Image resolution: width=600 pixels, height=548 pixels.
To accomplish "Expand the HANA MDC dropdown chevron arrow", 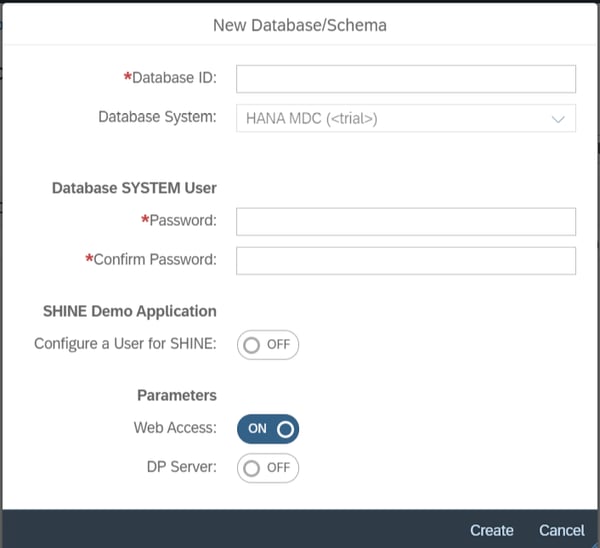I will click(x=558, y=119).
